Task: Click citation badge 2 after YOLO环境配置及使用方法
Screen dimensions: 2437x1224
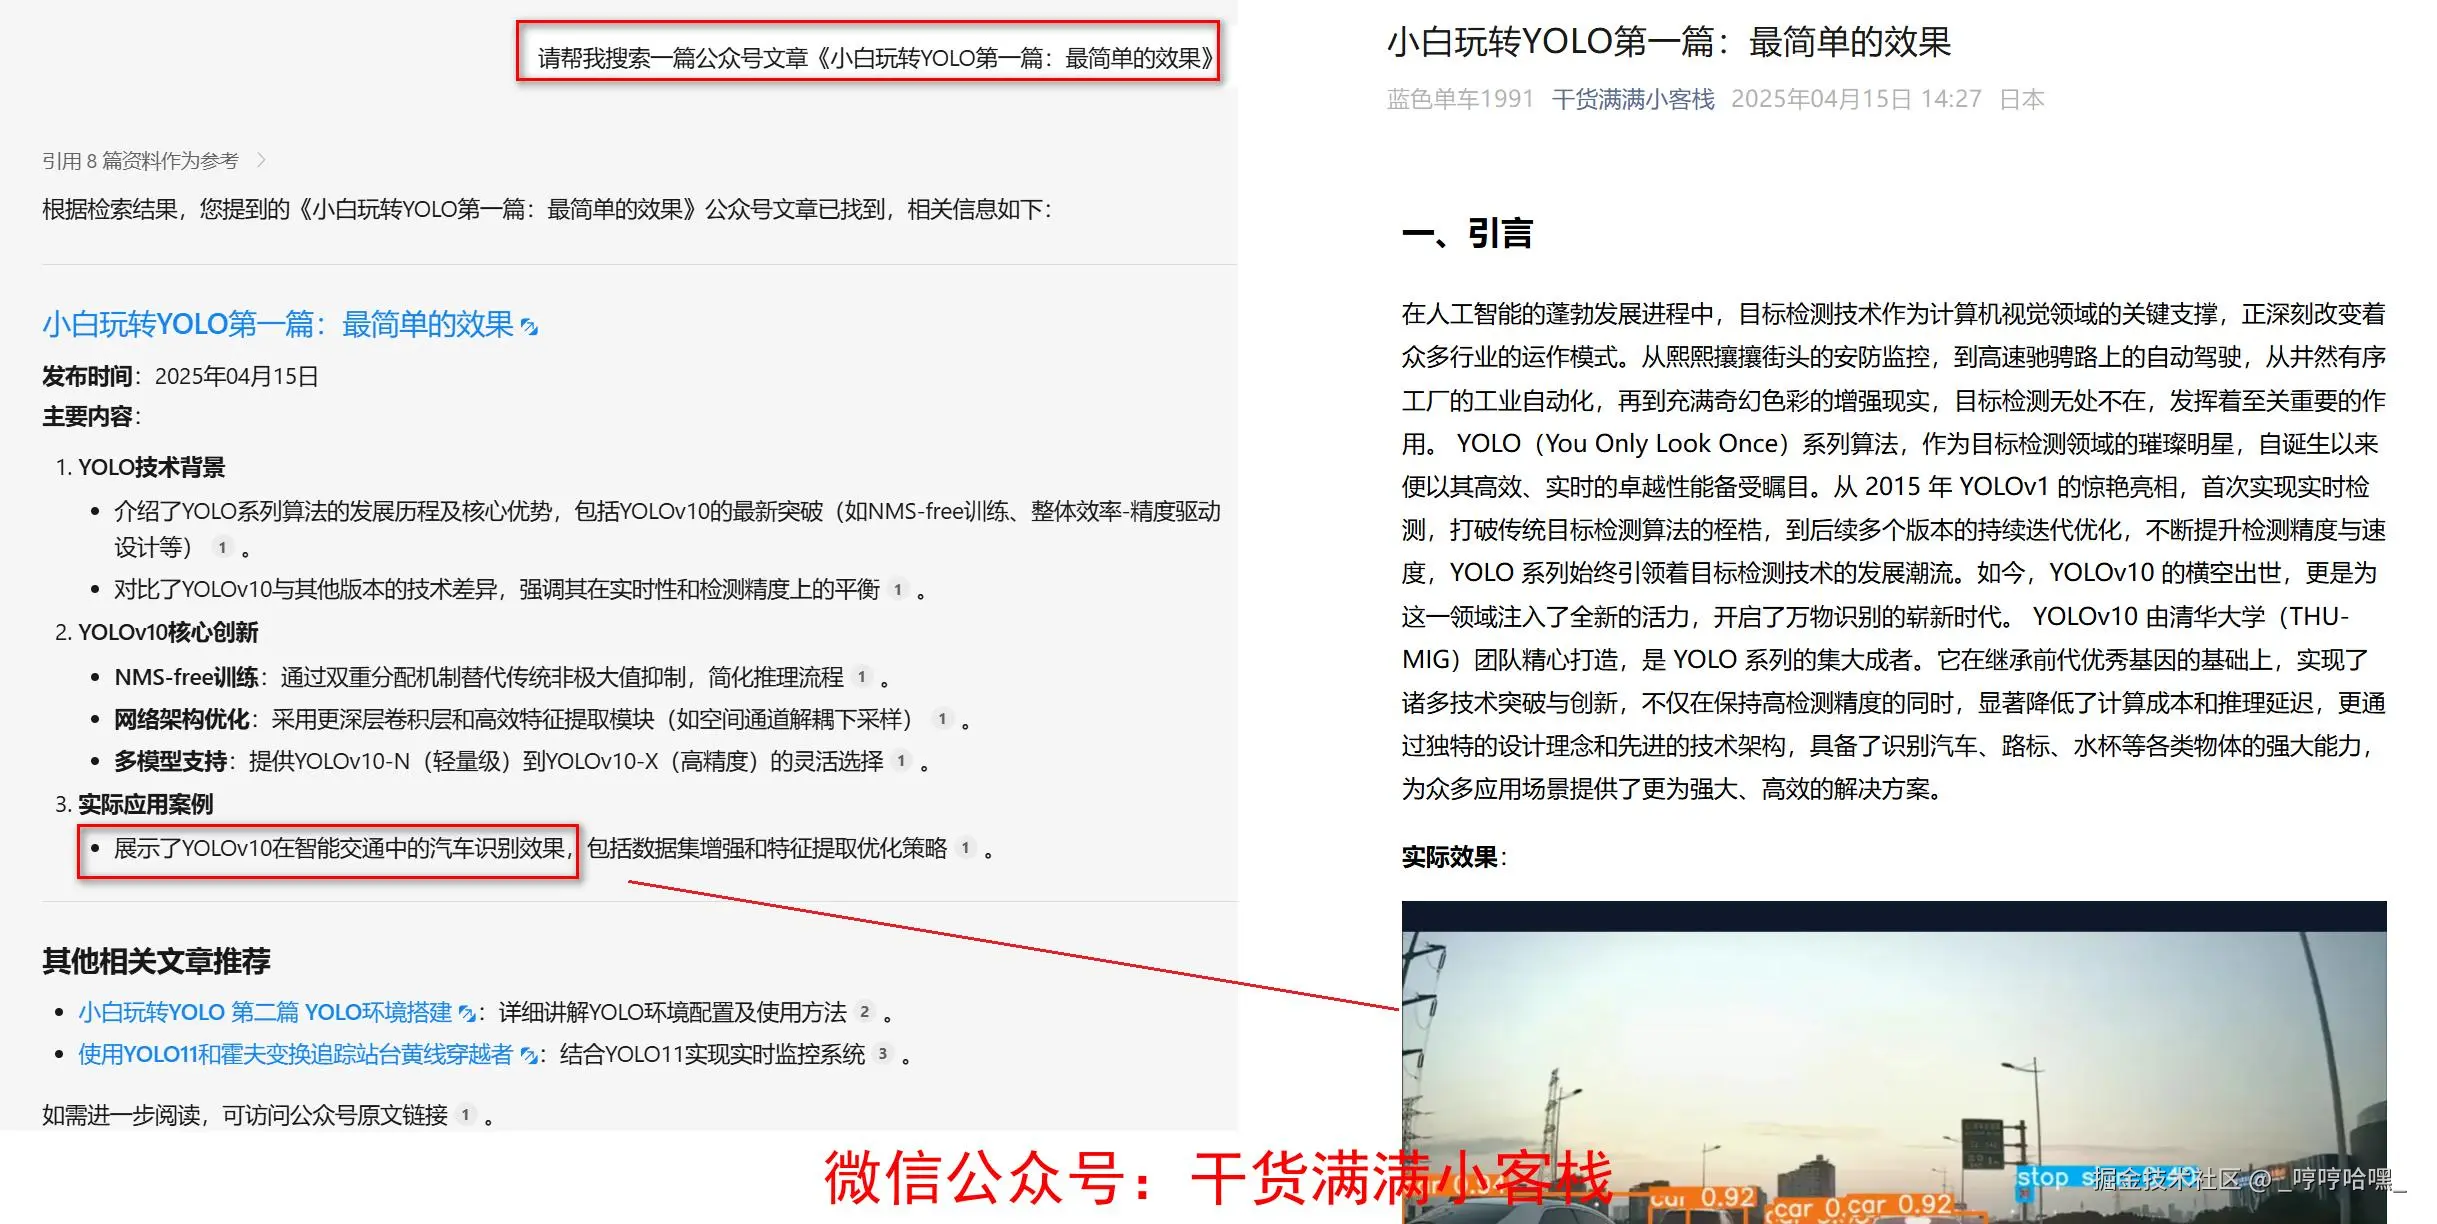Action: click(x=865, y=1012)
